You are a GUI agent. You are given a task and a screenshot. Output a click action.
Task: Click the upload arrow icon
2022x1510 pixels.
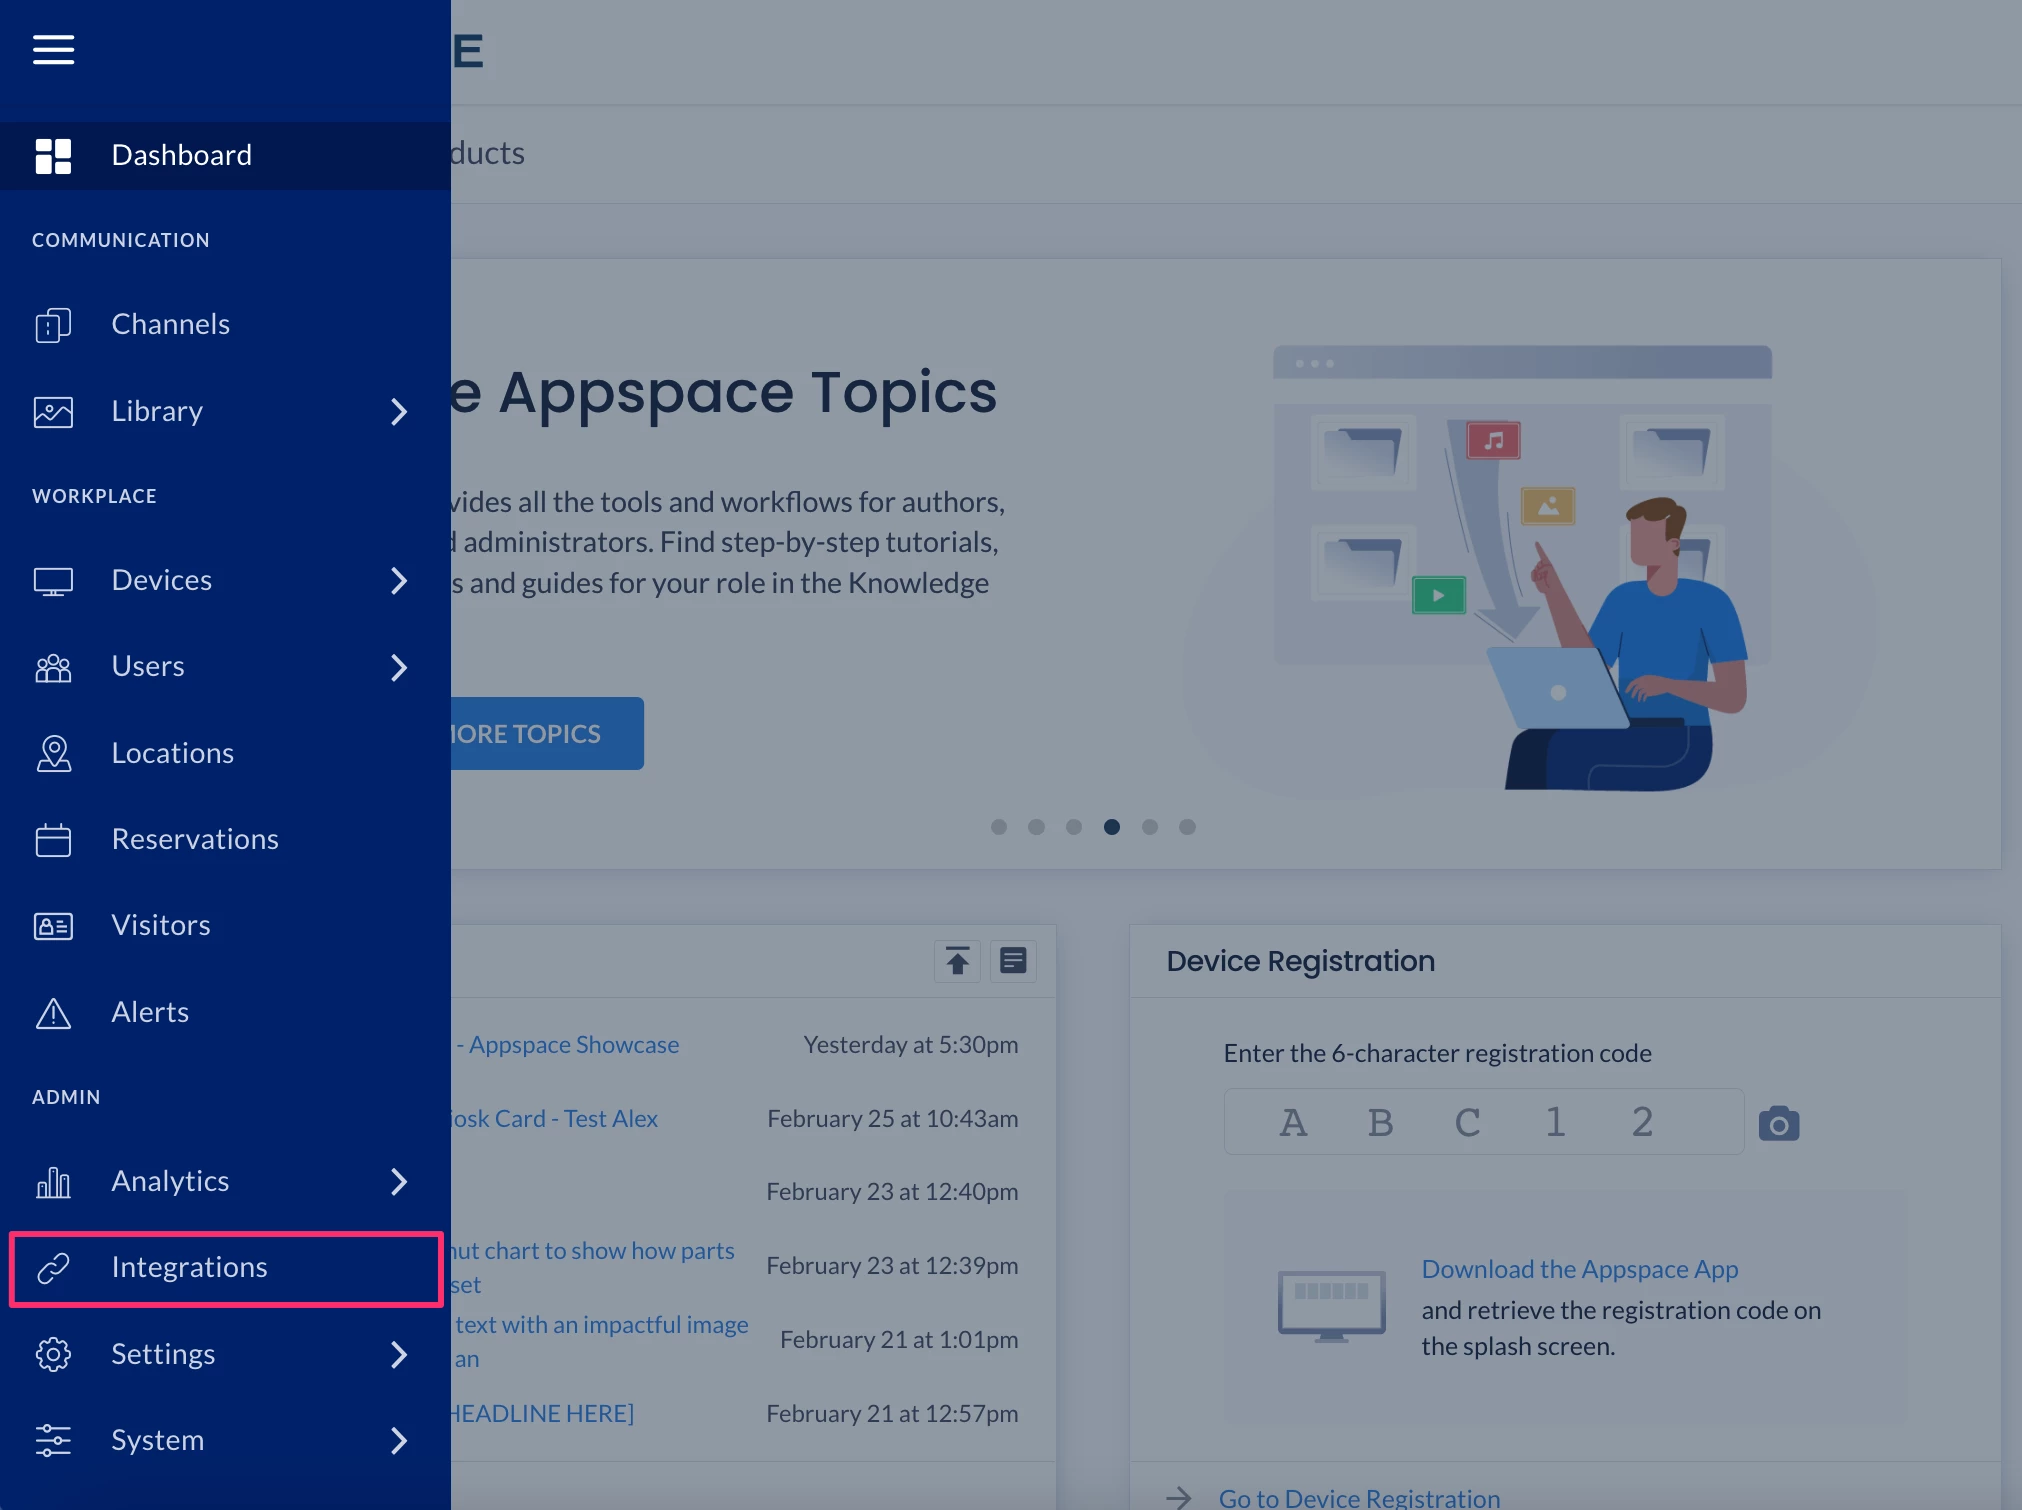coord(957,961)
